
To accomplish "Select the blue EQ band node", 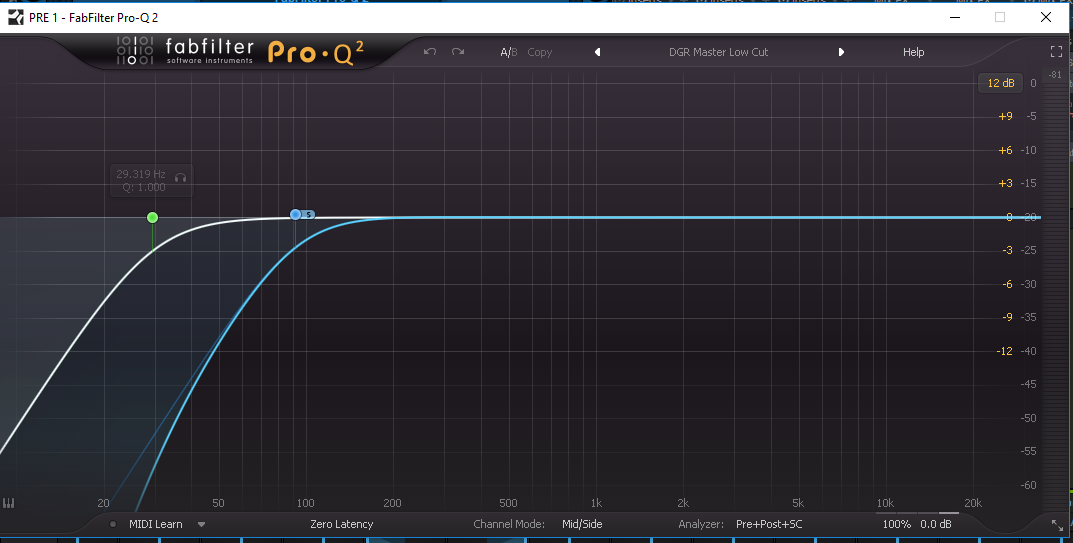I will pos(295,214).
